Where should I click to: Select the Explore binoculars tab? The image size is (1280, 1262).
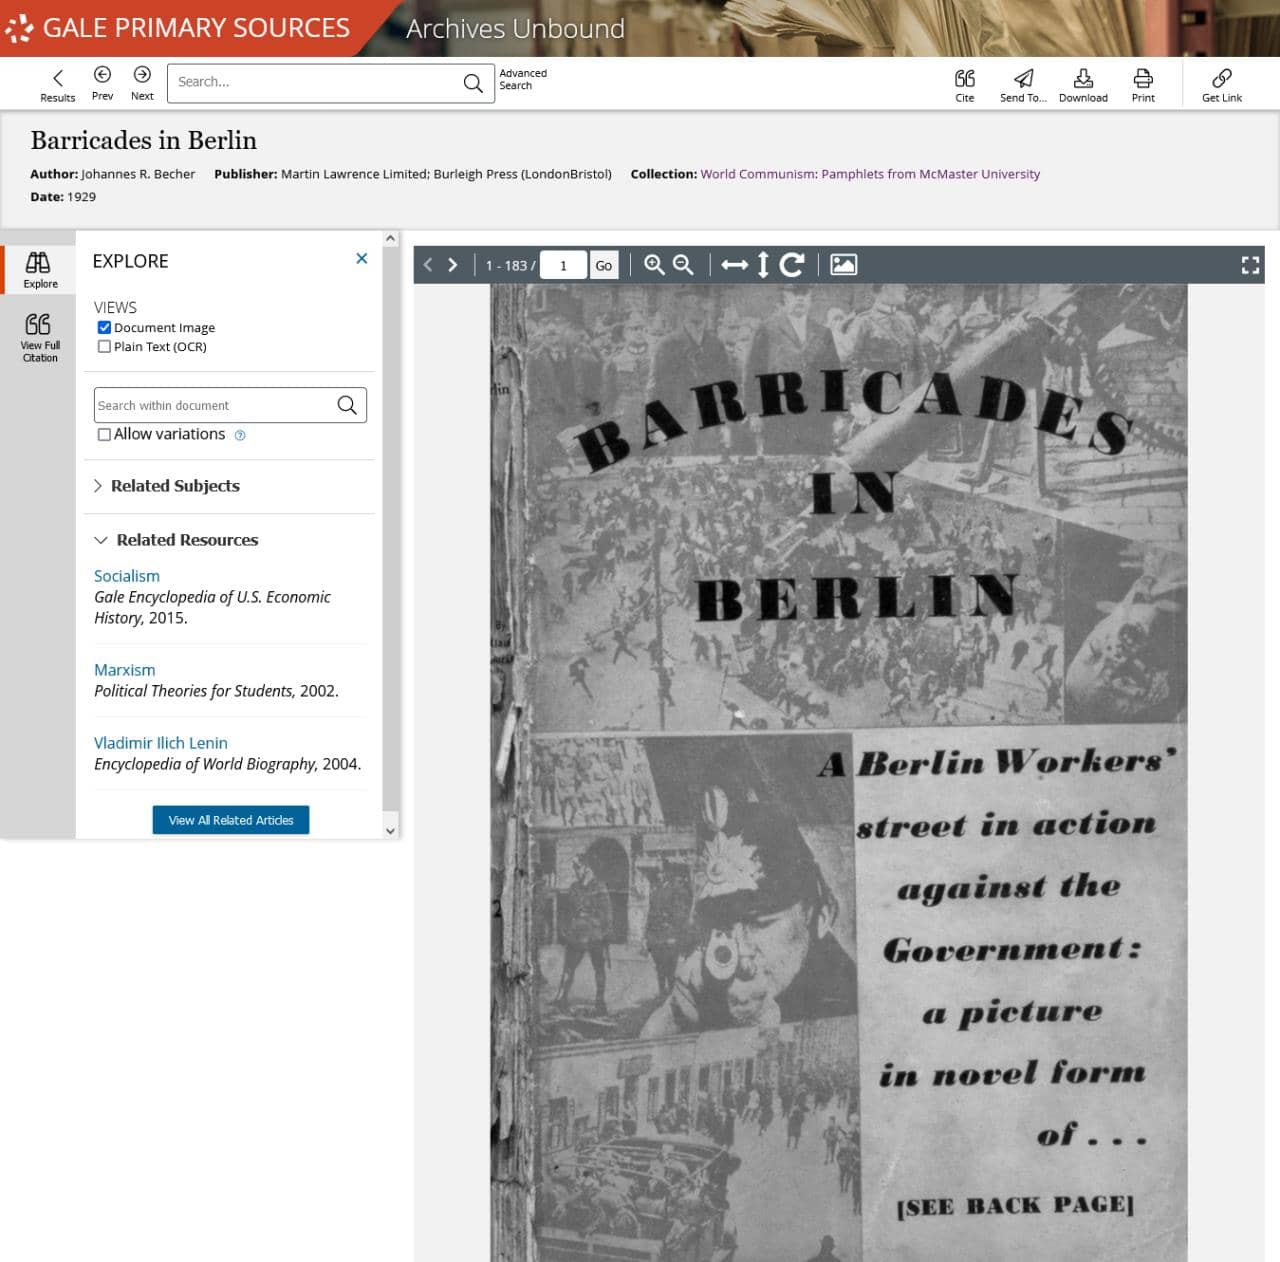coord(39,270)
